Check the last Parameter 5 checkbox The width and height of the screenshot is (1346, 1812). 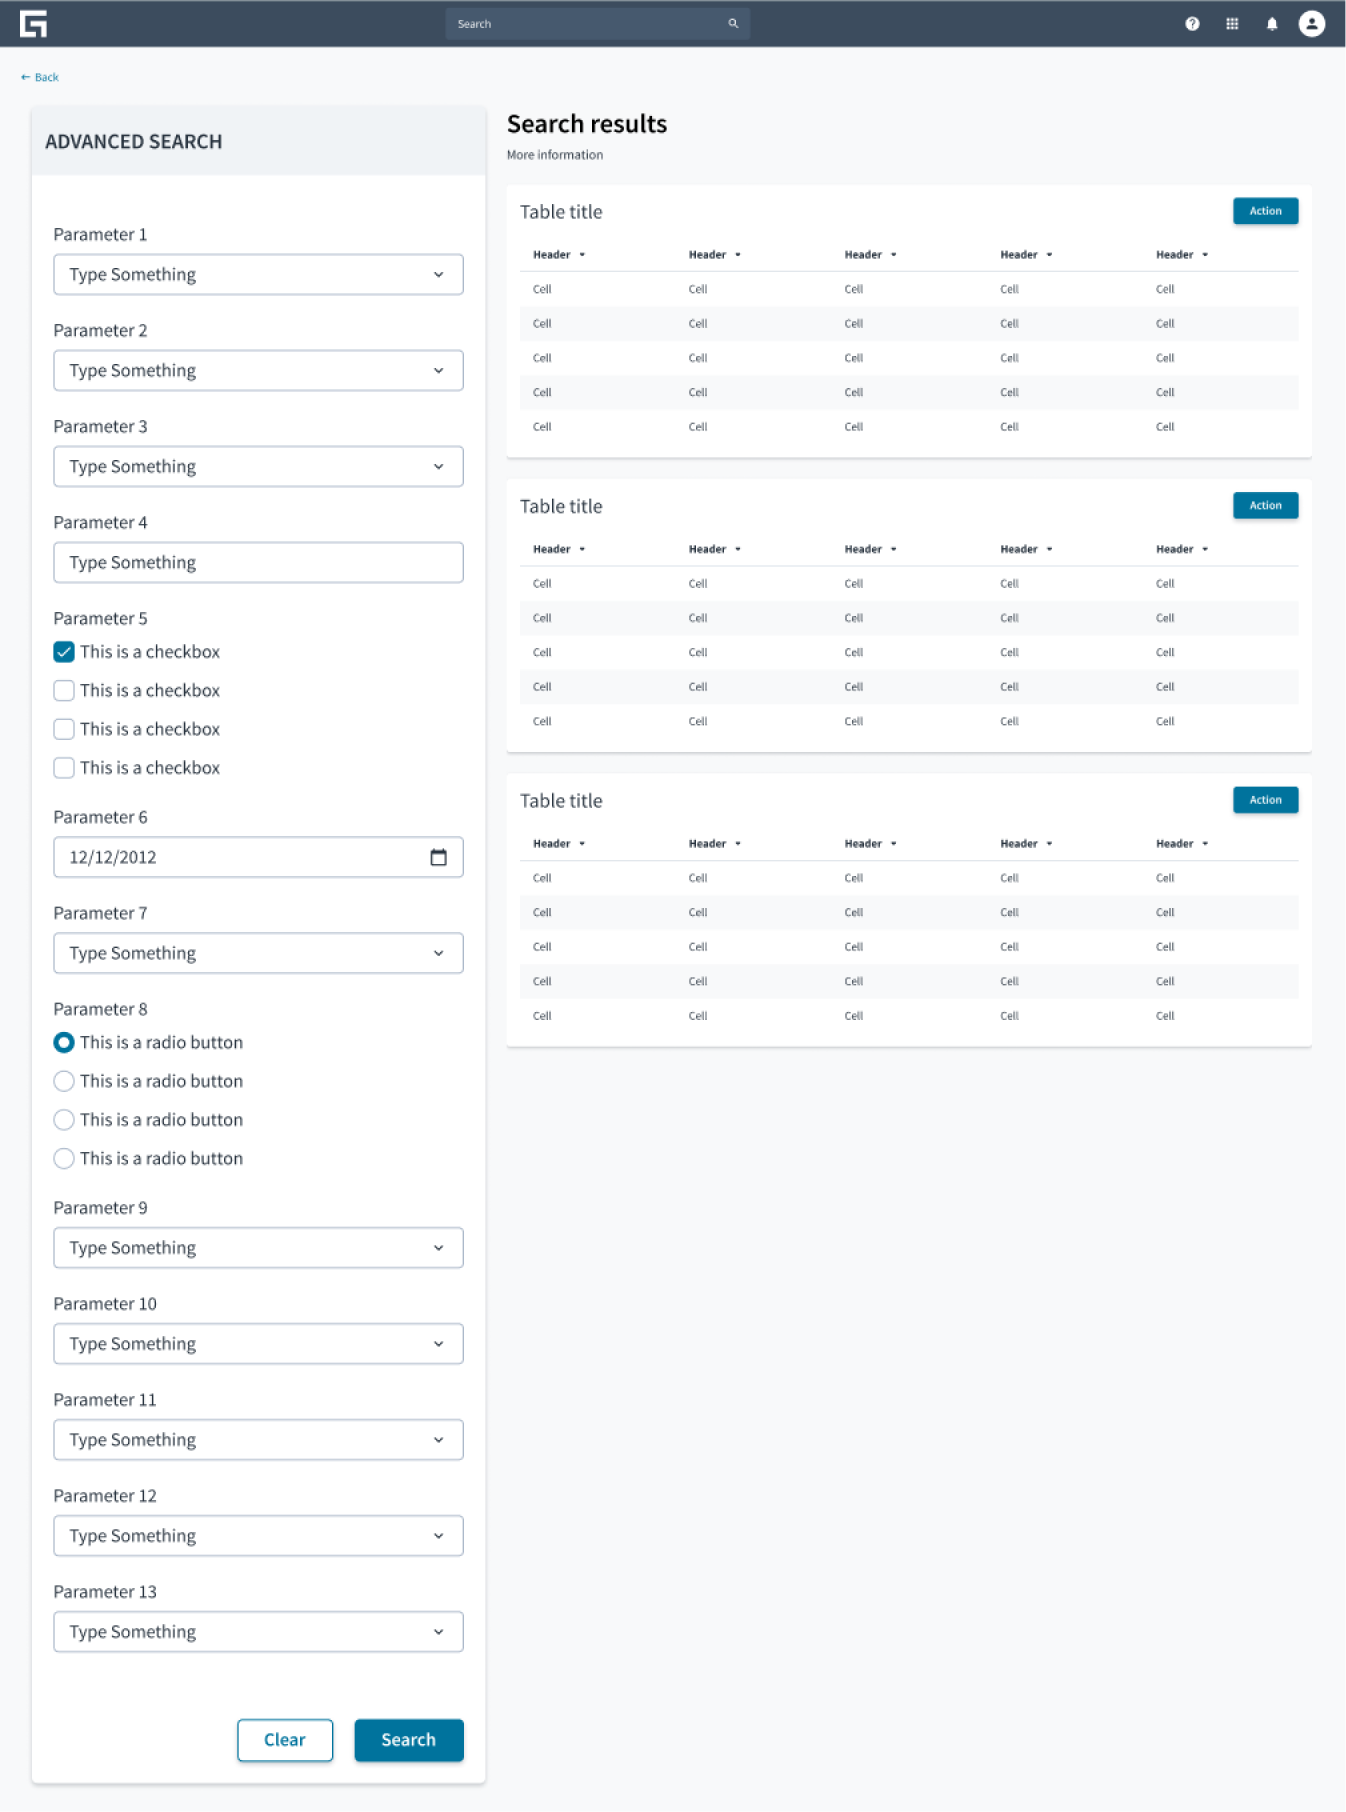click(64, 768)
